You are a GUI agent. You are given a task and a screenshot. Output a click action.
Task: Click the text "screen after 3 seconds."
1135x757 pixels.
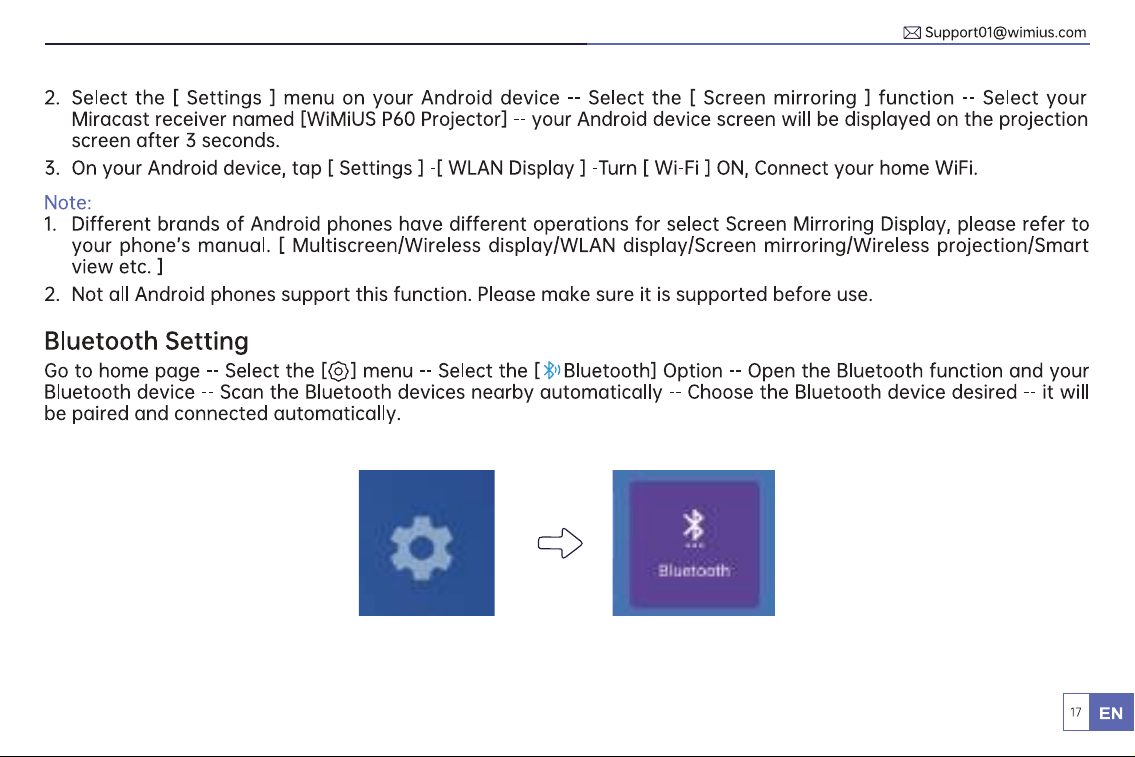(x=175, y=140)
